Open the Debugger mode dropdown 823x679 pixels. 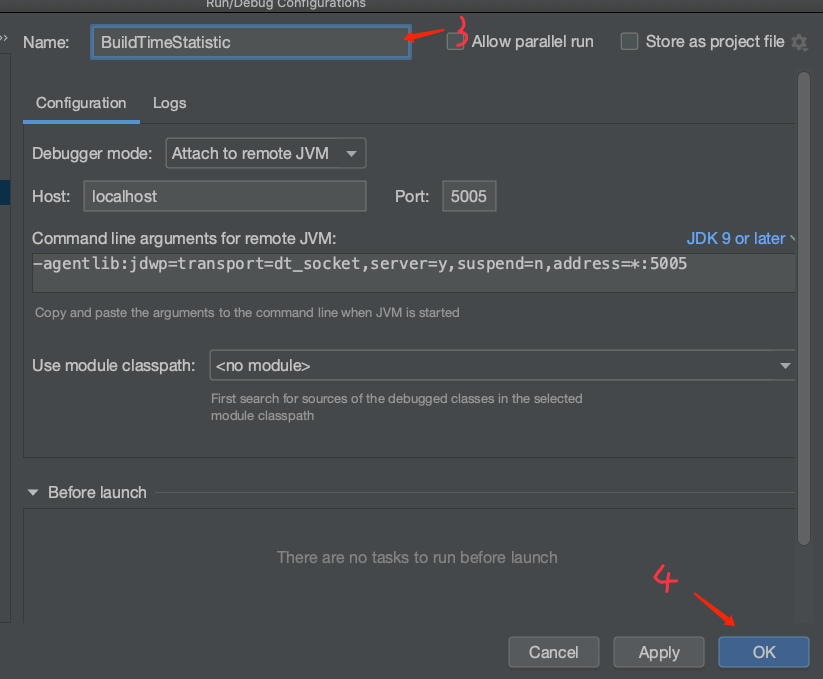(266, 153)
